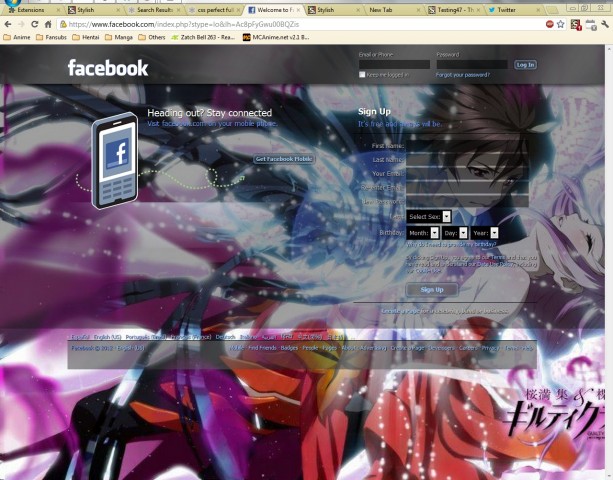
Task: Click the First Name field
Action: click(467, 146)
